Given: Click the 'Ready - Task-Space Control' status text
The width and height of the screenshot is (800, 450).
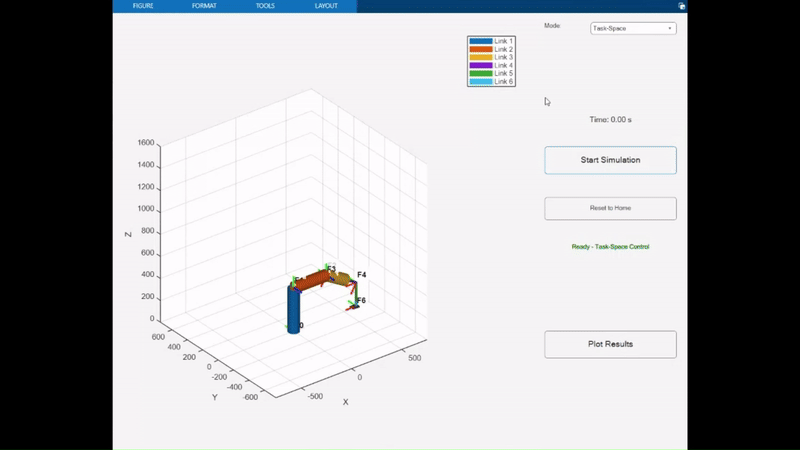Looking at the screenshot, I should (610, 246).
